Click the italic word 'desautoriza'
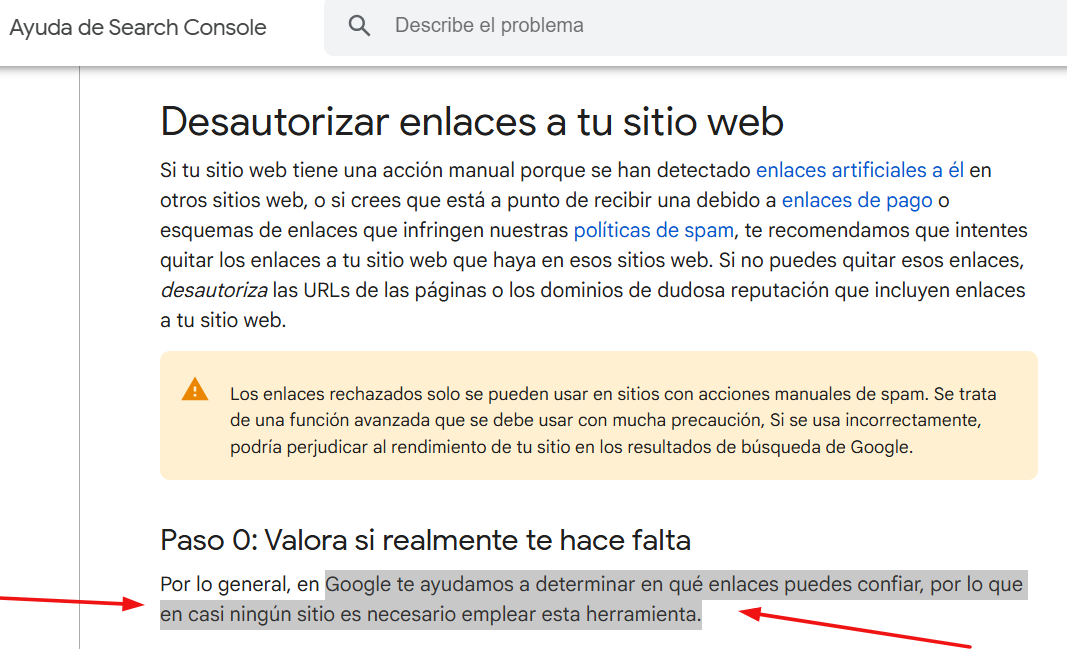Screen dimensions: 1067x649 [213, 291]
